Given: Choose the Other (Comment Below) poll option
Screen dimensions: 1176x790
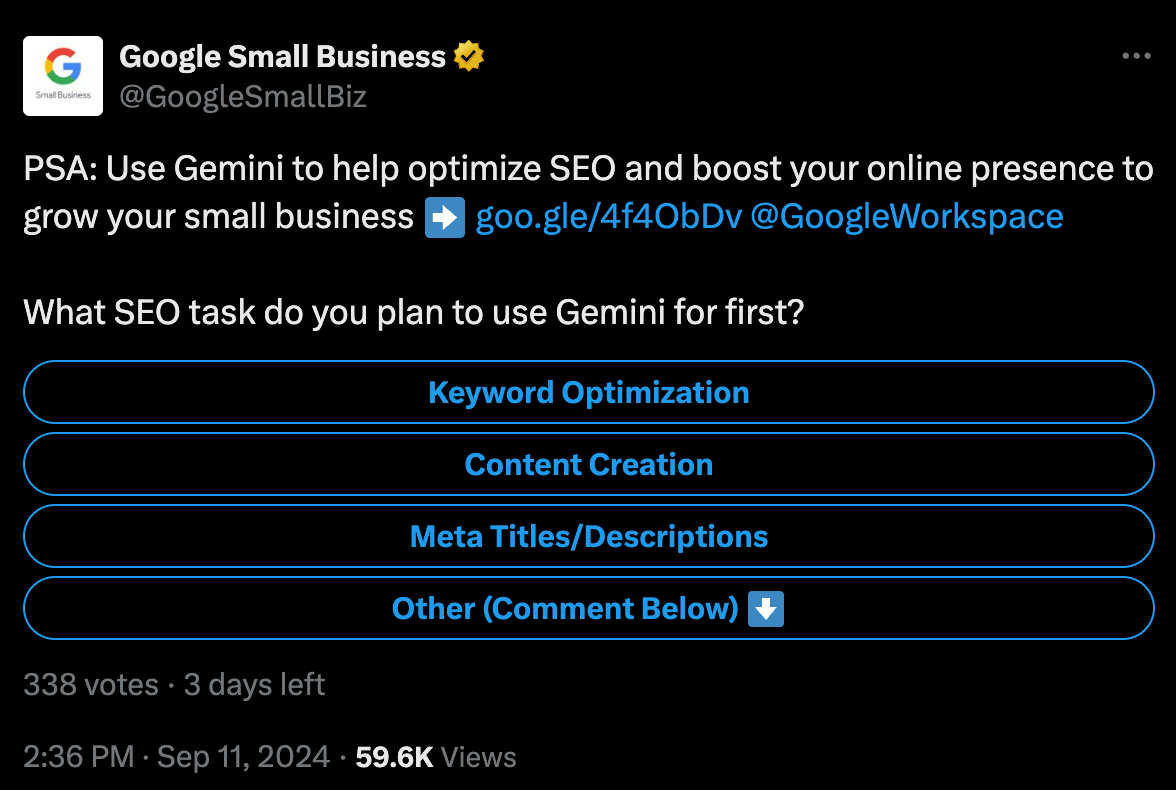Looking at the screenshot, I should coord(588,608).
